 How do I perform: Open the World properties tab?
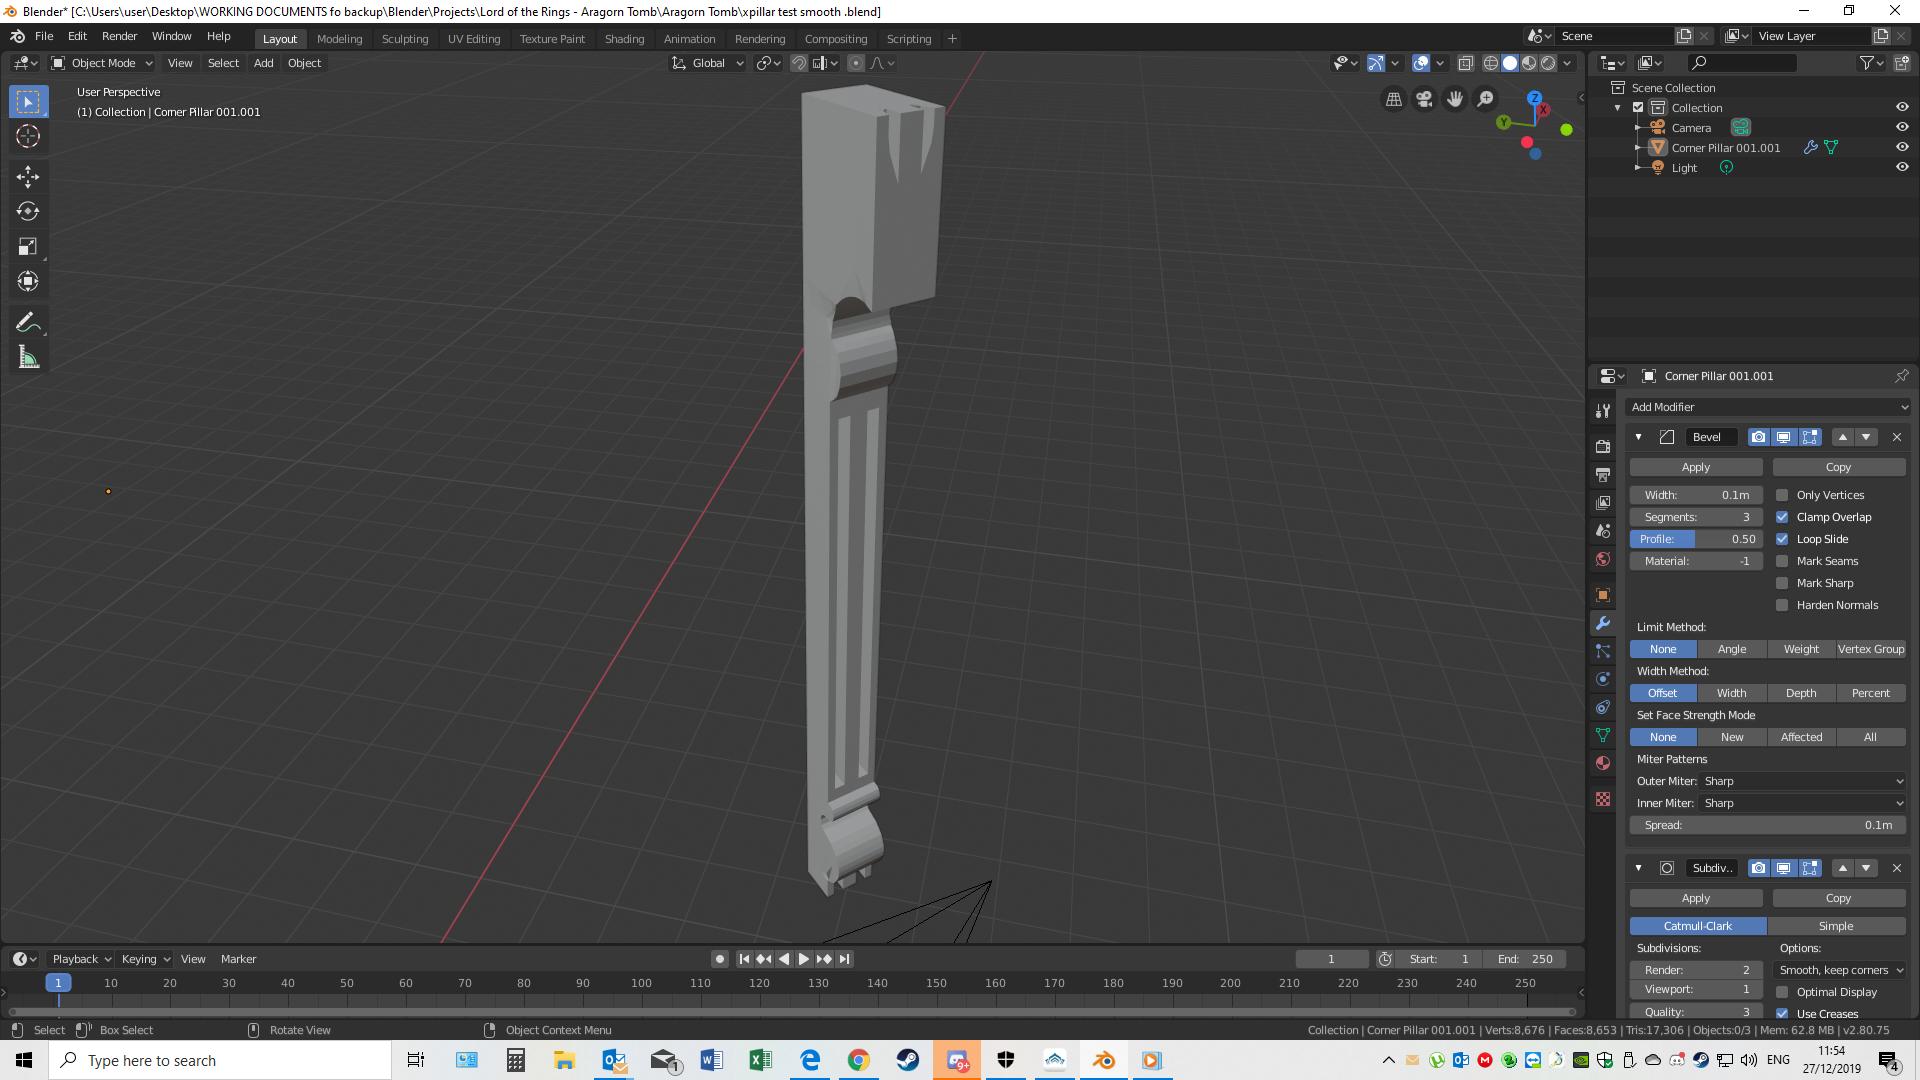click(1603, 559)
